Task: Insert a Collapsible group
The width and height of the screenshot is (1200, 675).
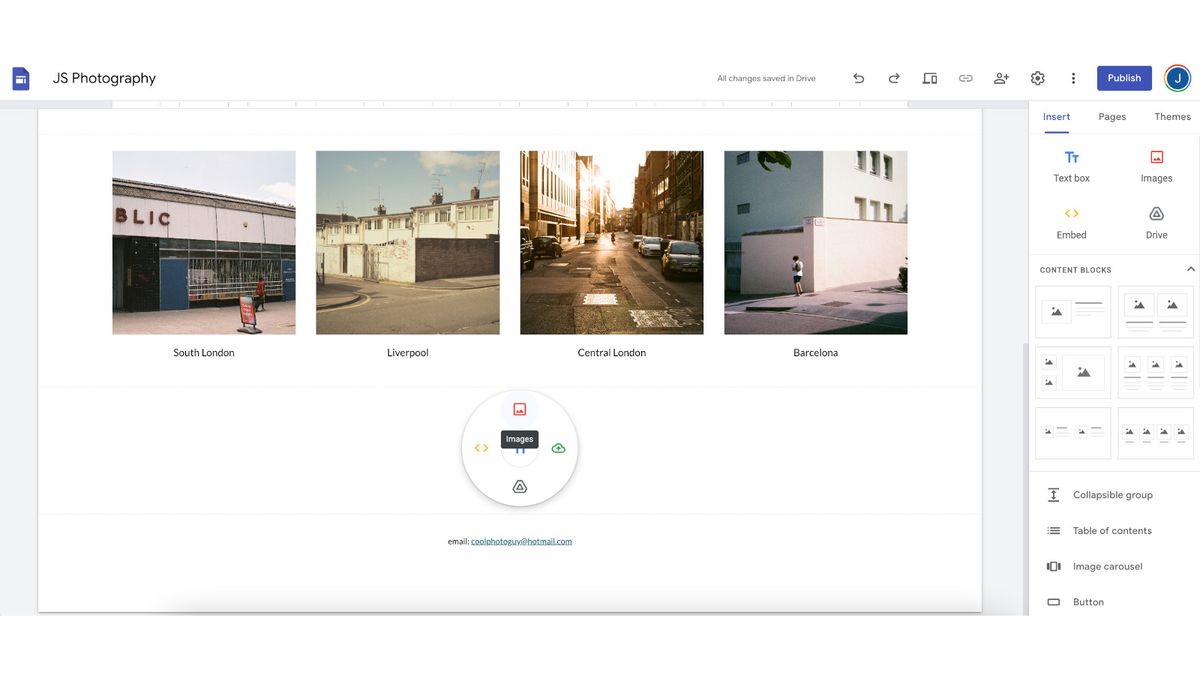Action: tap(1112, 494)
